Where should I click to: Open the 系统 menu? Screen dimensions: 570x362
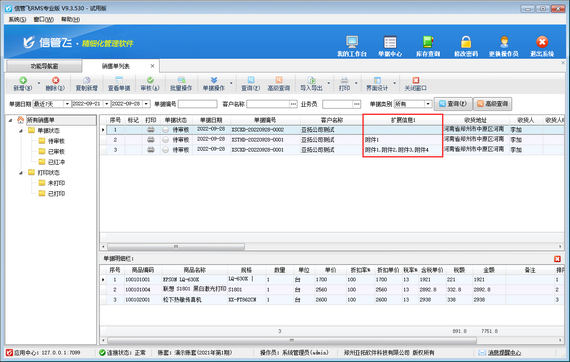17,19
